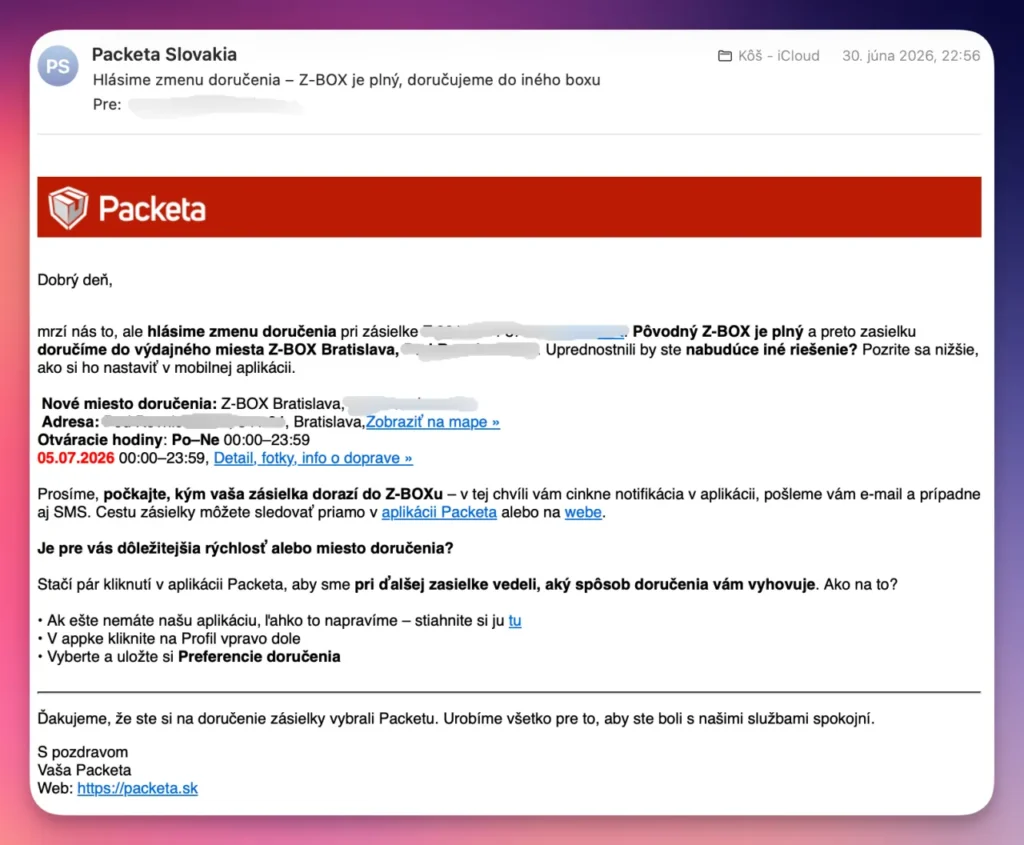Click the 'Packeta' wordmark in banner
This screenshot has width=1024, height=845.
pyautogui.click(x=152, y=209)
